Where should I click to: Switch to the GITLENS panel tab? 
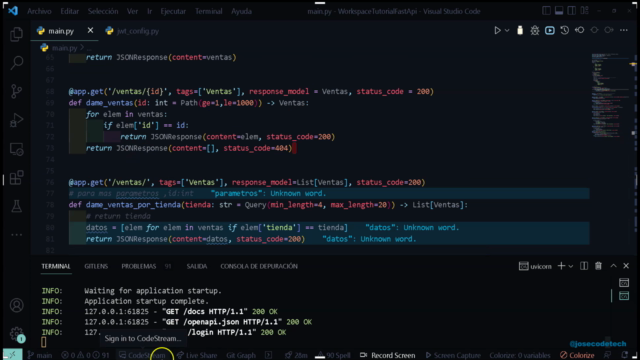pyautogui.click(x=96, y=266)
